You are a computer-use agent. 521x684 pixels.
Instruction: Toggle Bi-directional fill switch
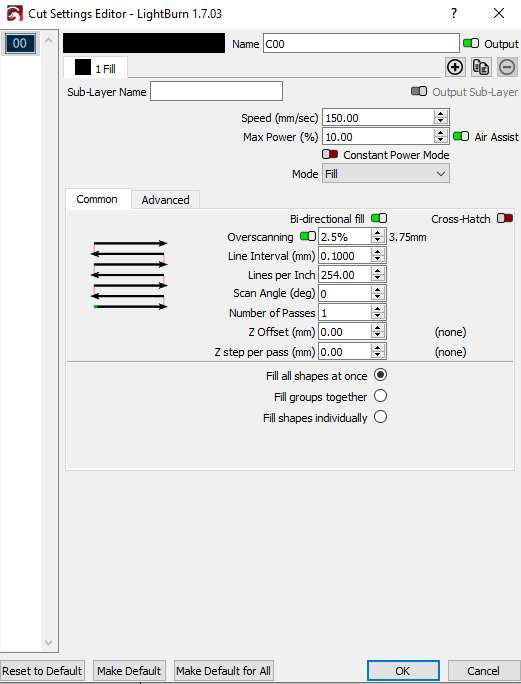coord(379,218)
